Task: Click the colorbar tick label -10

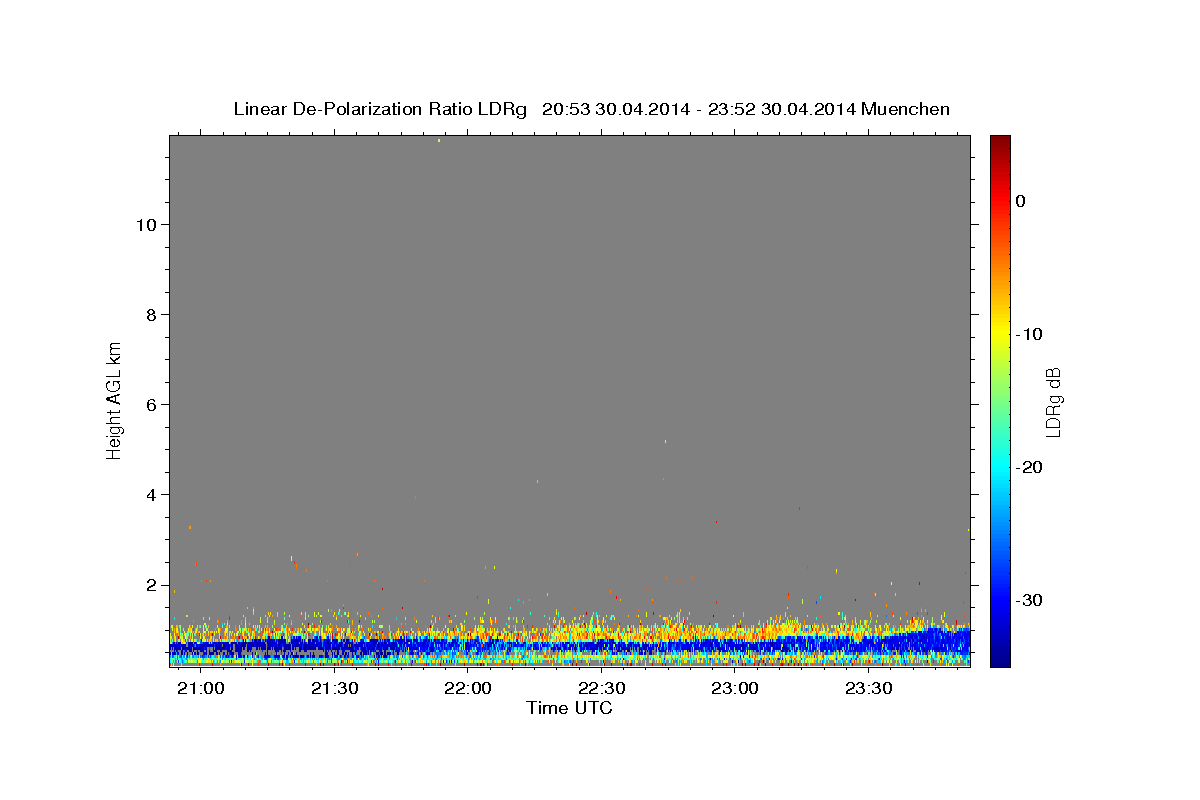Action: 1029,334
